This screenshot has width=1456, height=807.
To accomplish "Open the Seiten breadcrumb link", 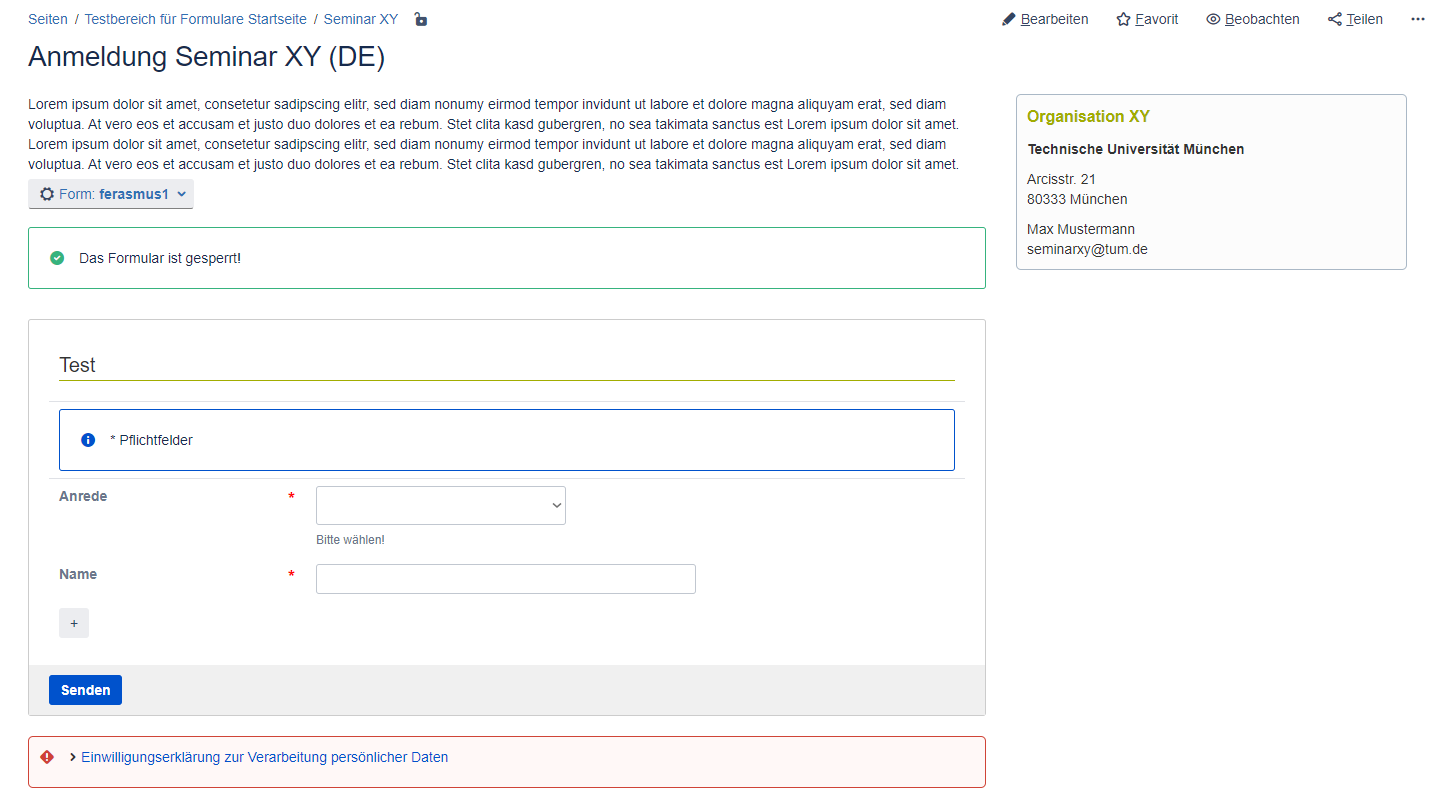I will click(48, 19).
